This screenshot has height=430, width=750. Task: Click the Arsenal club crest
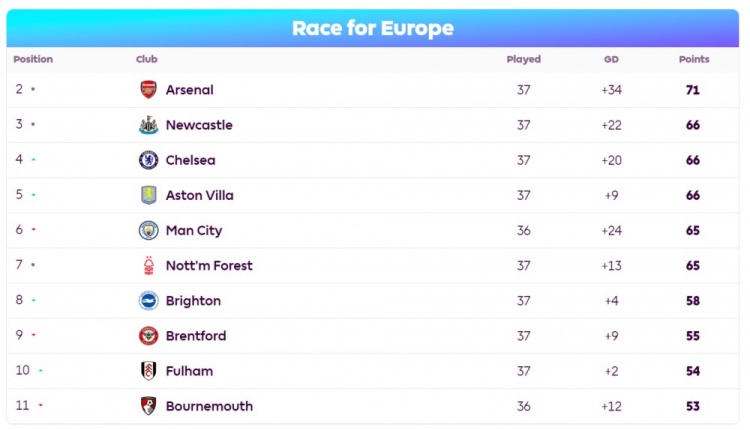(148, 90)
